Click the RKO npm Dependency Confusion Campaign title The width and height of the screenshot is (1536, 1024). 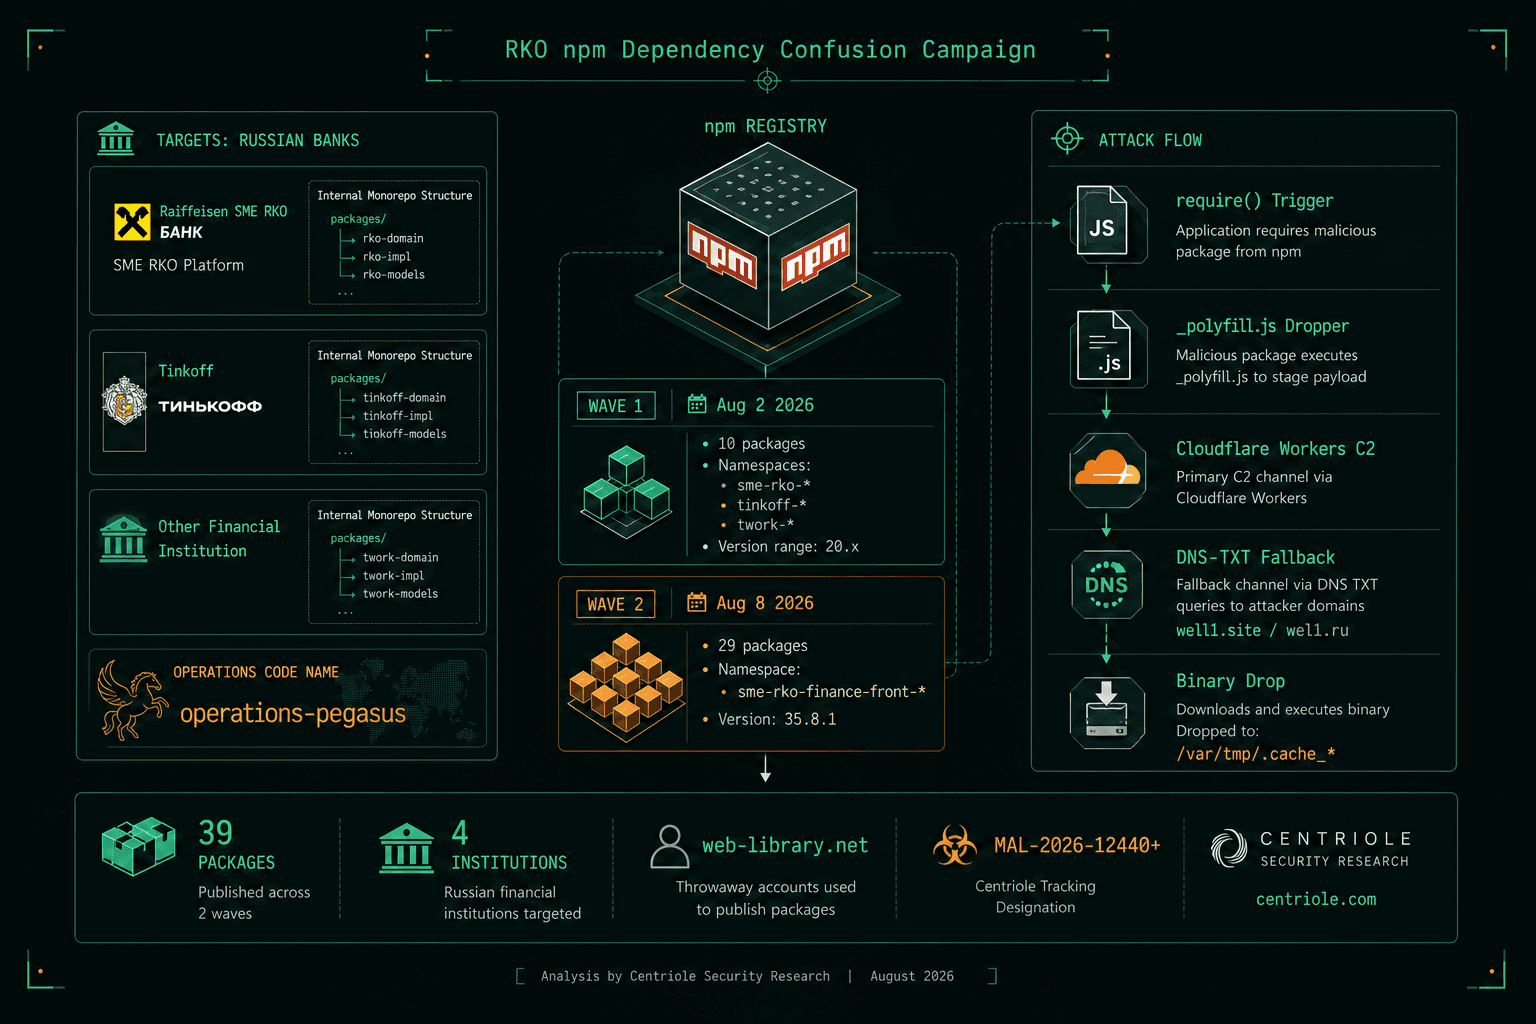click(x=770, y=49)
